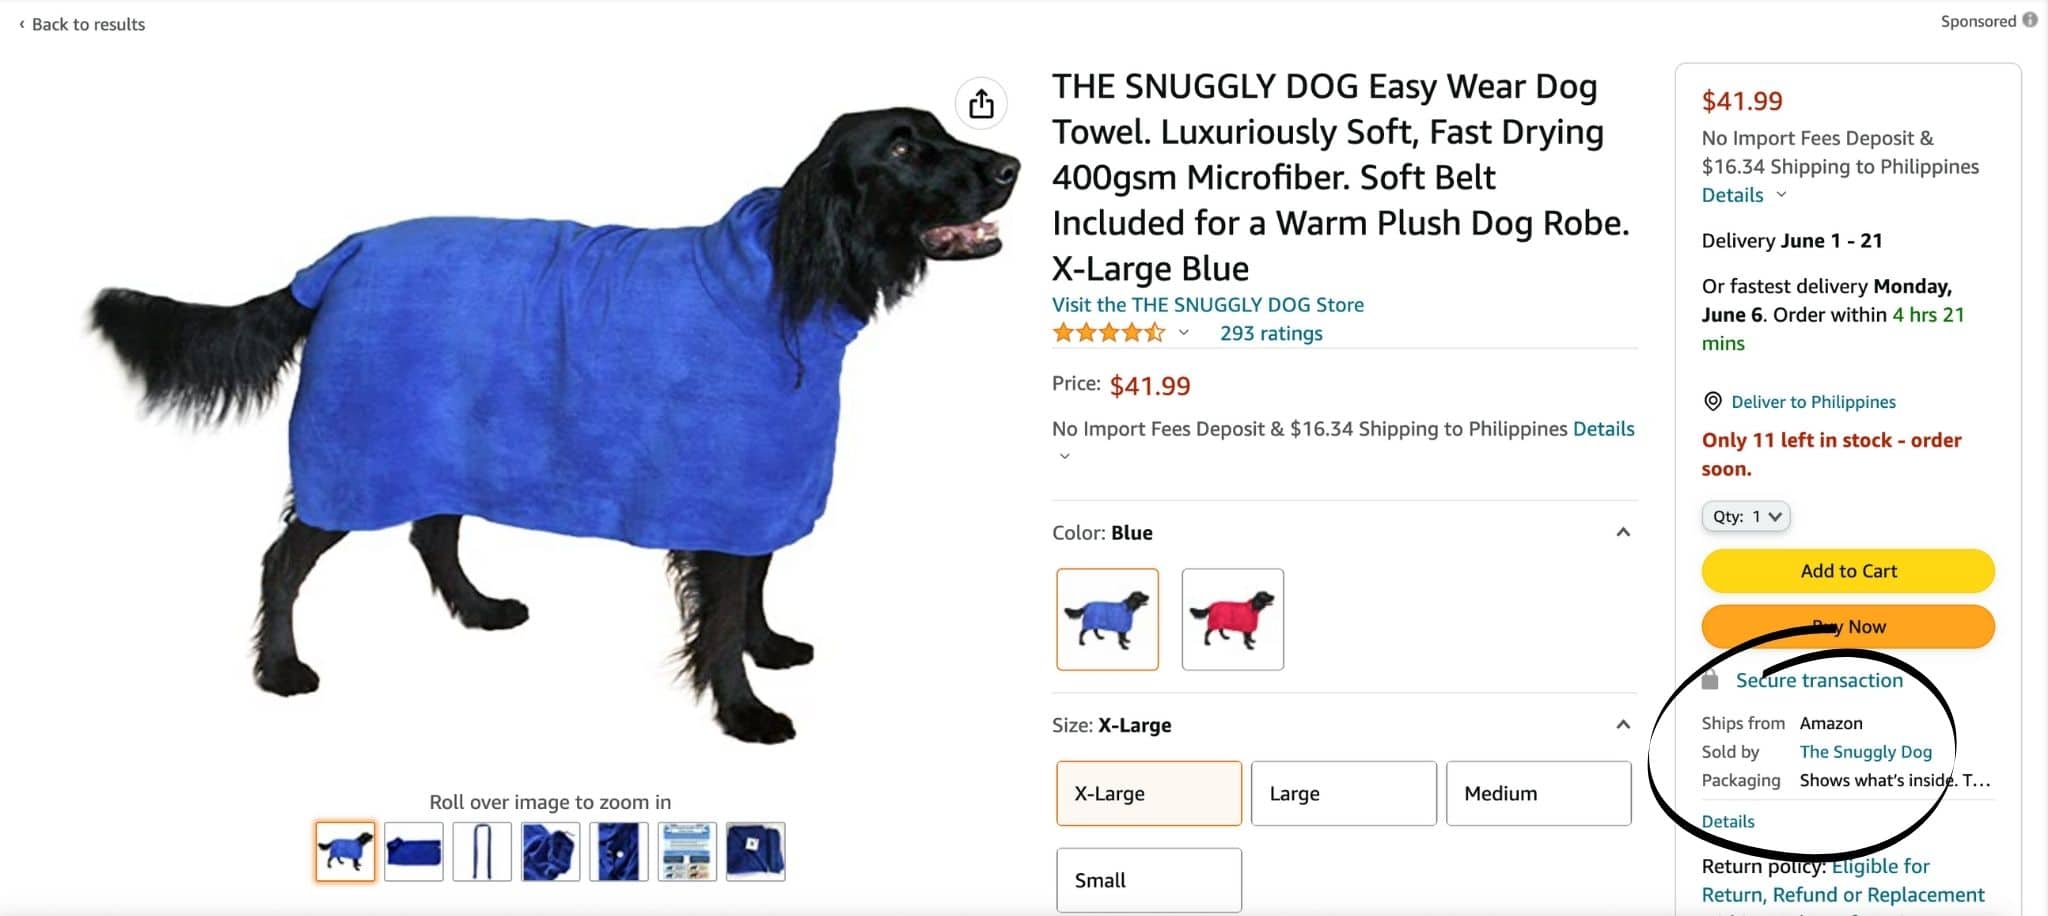The height and width of the screenshot is (916, 2048).
Task: Click the Sponsored info icon
Action: pyautogui.click(x=2030, y=20)
